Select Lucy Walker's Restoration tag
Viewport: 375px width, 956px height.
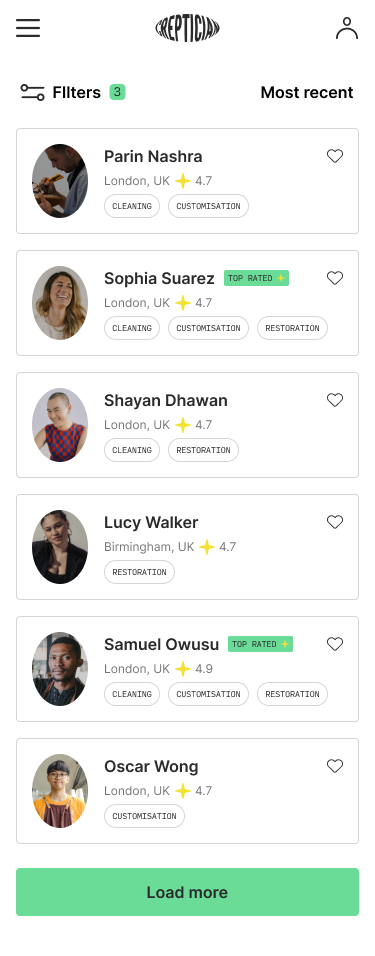[x=140, y=572]
